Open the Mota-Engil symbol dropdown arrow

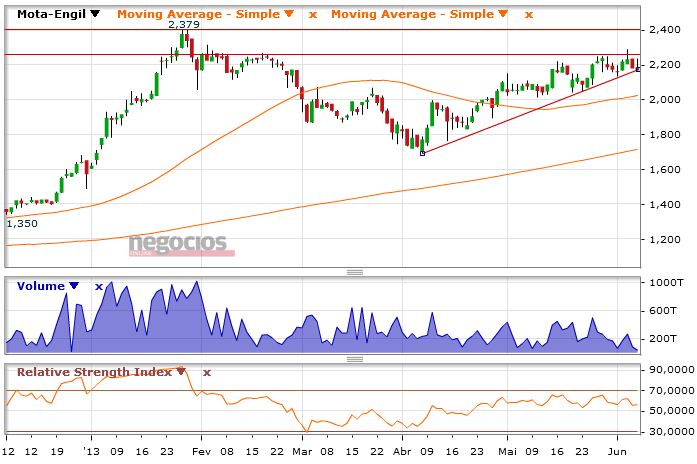pos(95,14)
